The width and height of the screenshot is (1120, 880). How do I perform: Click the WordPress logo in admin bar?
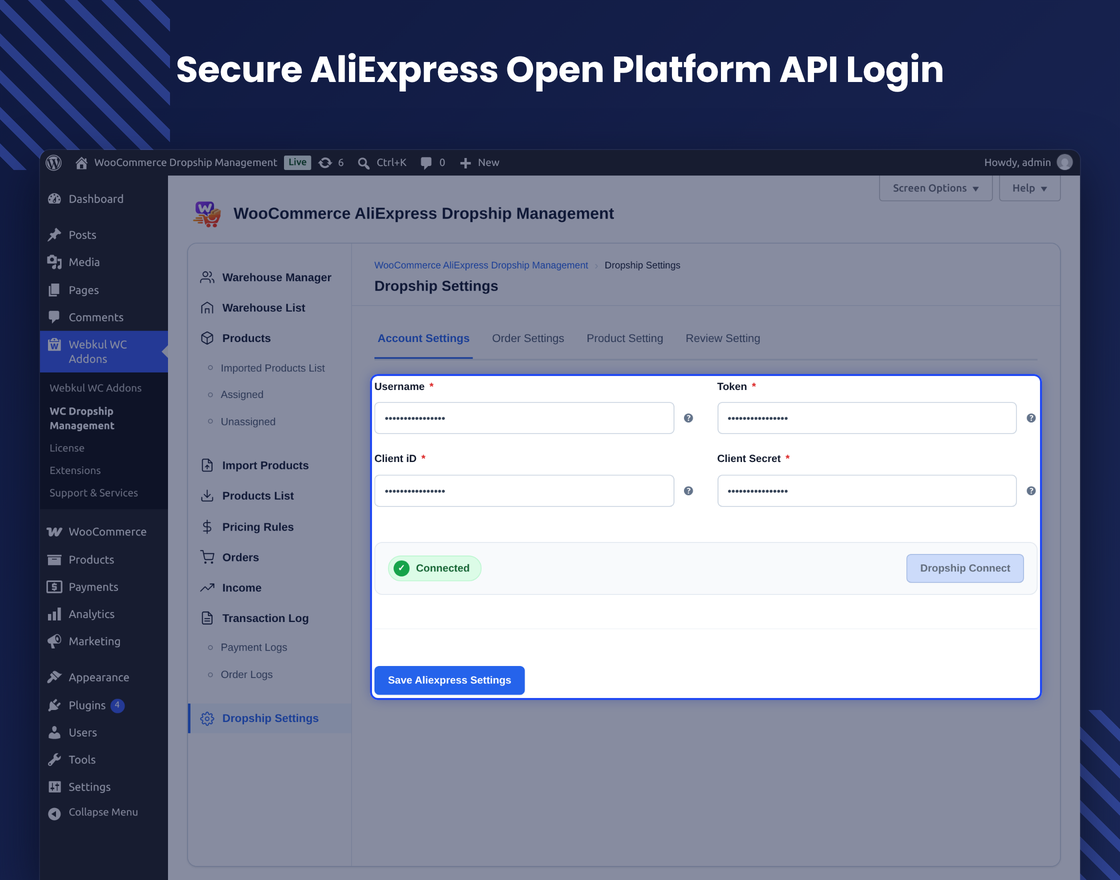click(x=54, y=163)
